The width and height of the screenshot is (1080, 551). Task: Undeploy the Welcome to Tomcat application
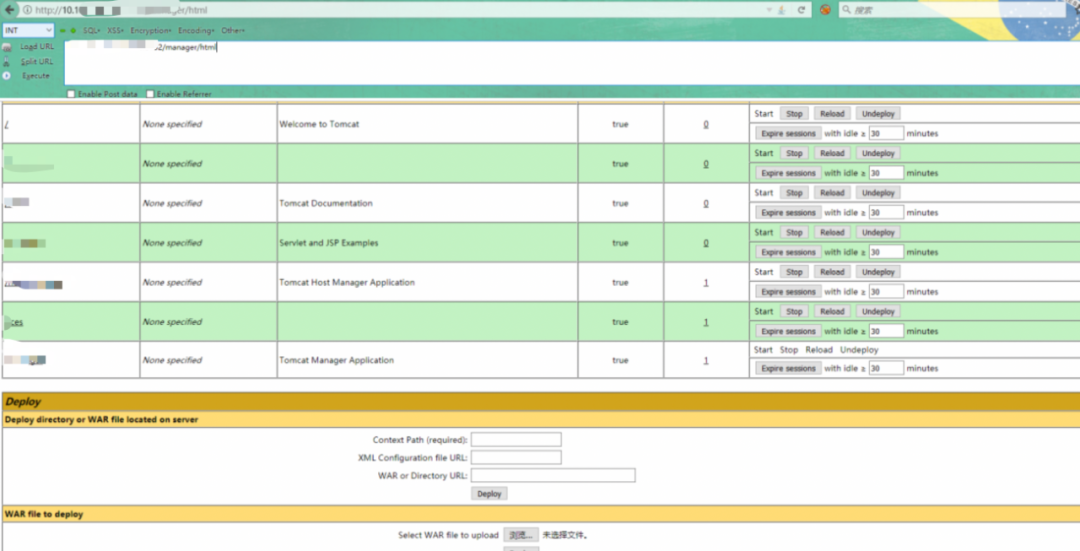[878, 114]
